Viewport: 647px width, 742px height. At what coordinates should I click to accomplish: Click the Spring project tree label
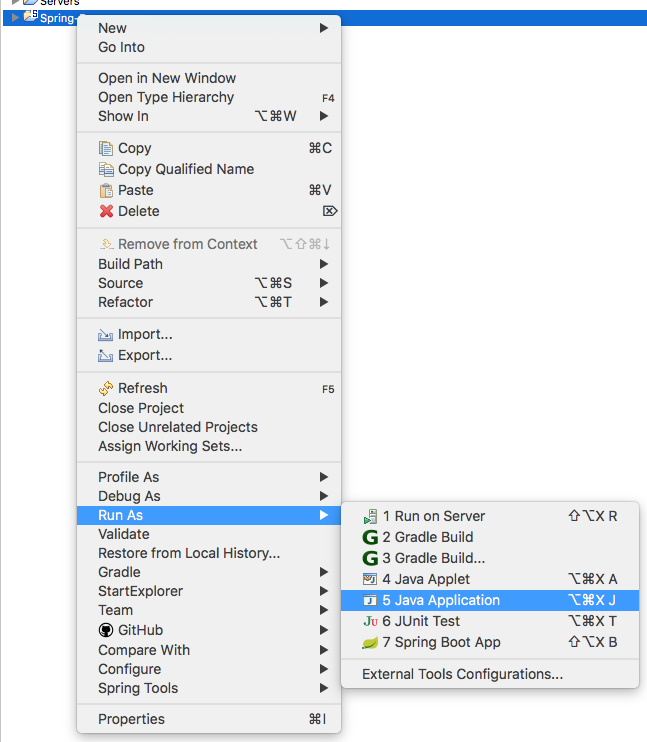pyautogui.click(x=57, y=18)
